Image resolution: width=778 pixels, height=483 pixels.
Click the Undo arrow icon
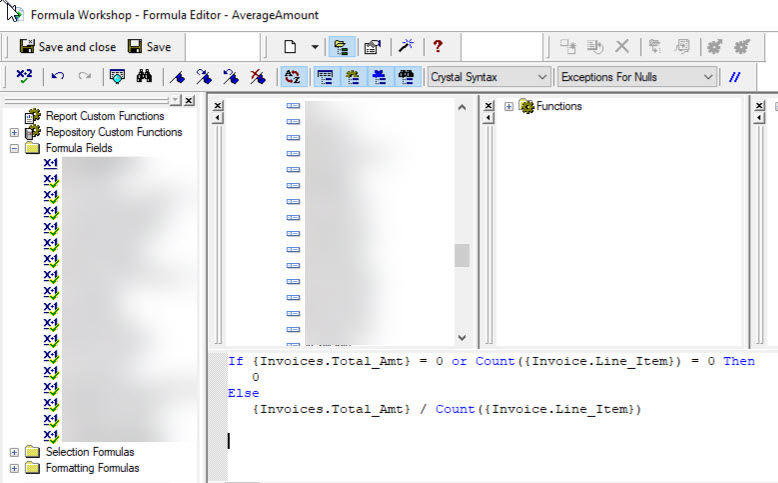pos(58,76)
